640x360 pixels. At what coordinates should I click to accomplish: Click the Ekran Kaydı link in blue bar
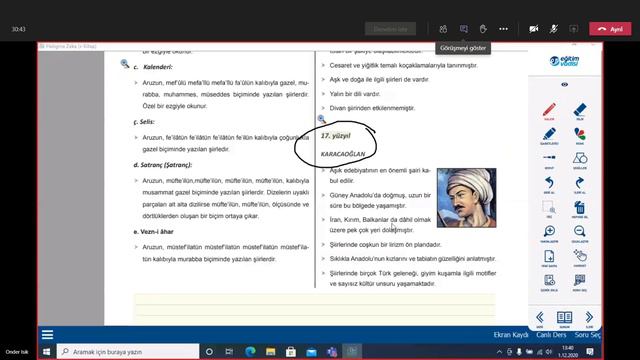pos(511,335)
